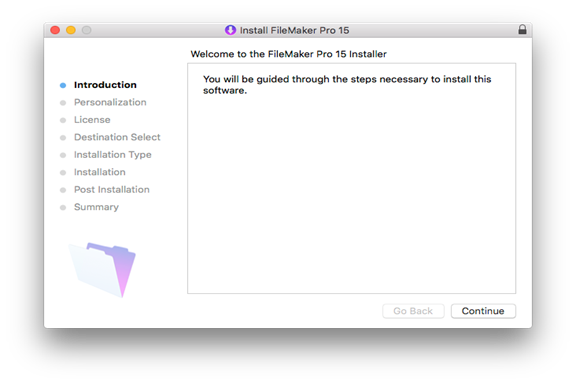This screenshot has width=576, height=384.
Task: Click the blue bullet next to Introduction
Action: point(63,85)
